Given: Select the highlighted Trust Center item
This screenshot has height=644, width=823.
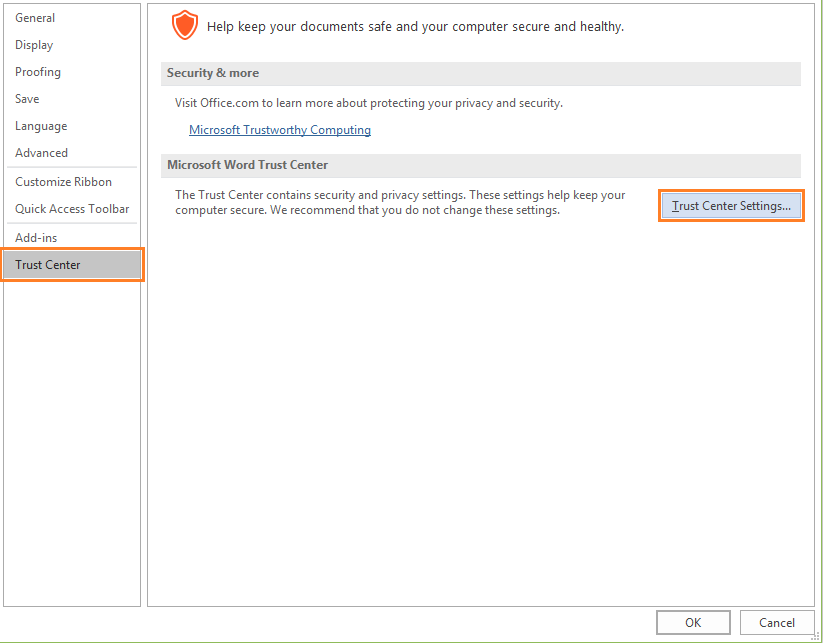Looking at the screenshot, I should (x=72, y=265).
